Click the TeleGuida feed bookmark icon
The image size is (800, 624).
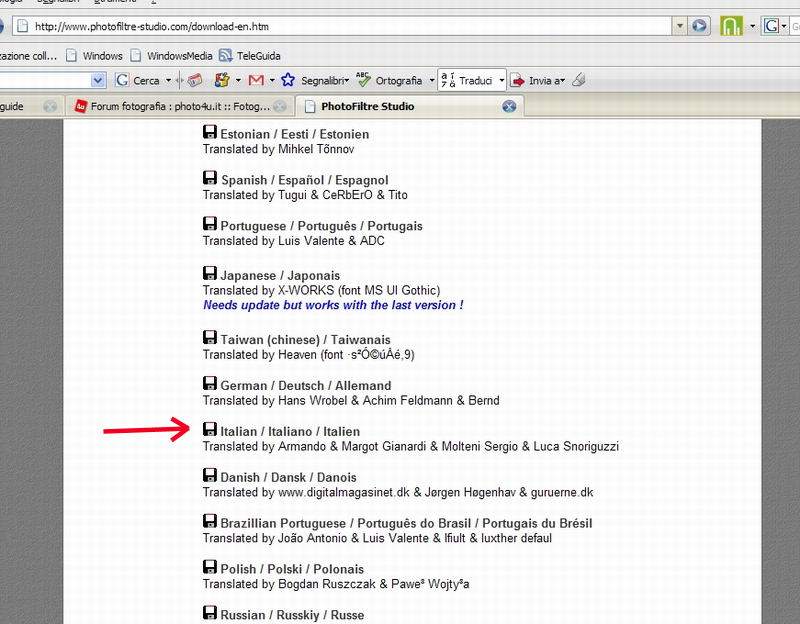click(x=226, y=56)
